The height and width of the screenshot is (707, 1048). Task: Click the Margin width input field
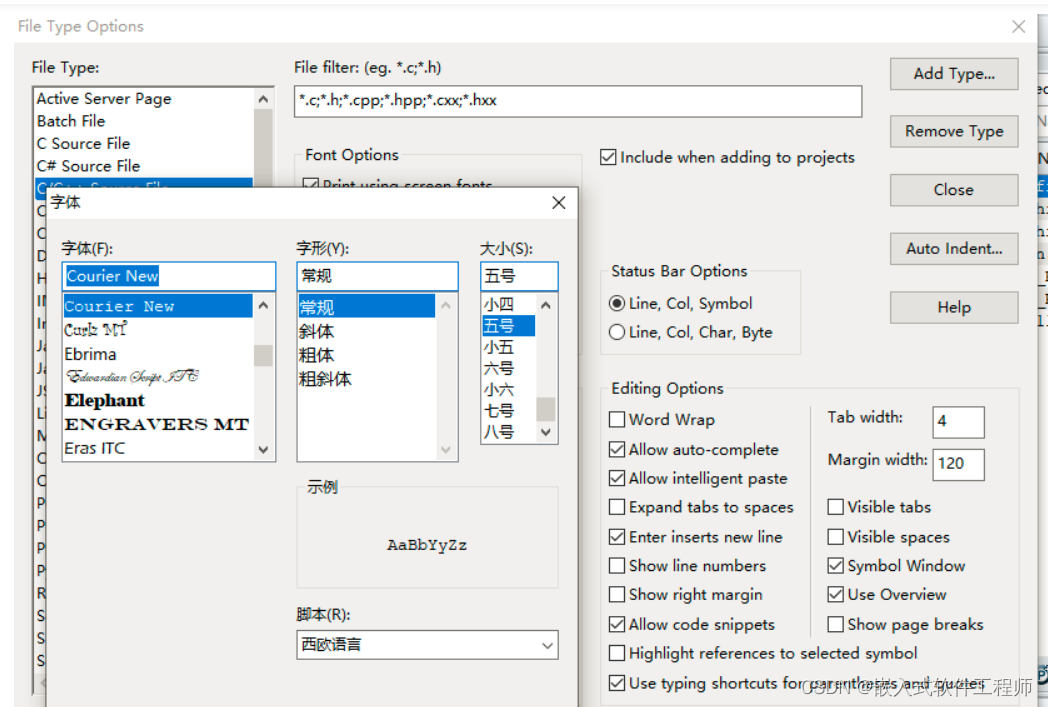click(958, 464)
